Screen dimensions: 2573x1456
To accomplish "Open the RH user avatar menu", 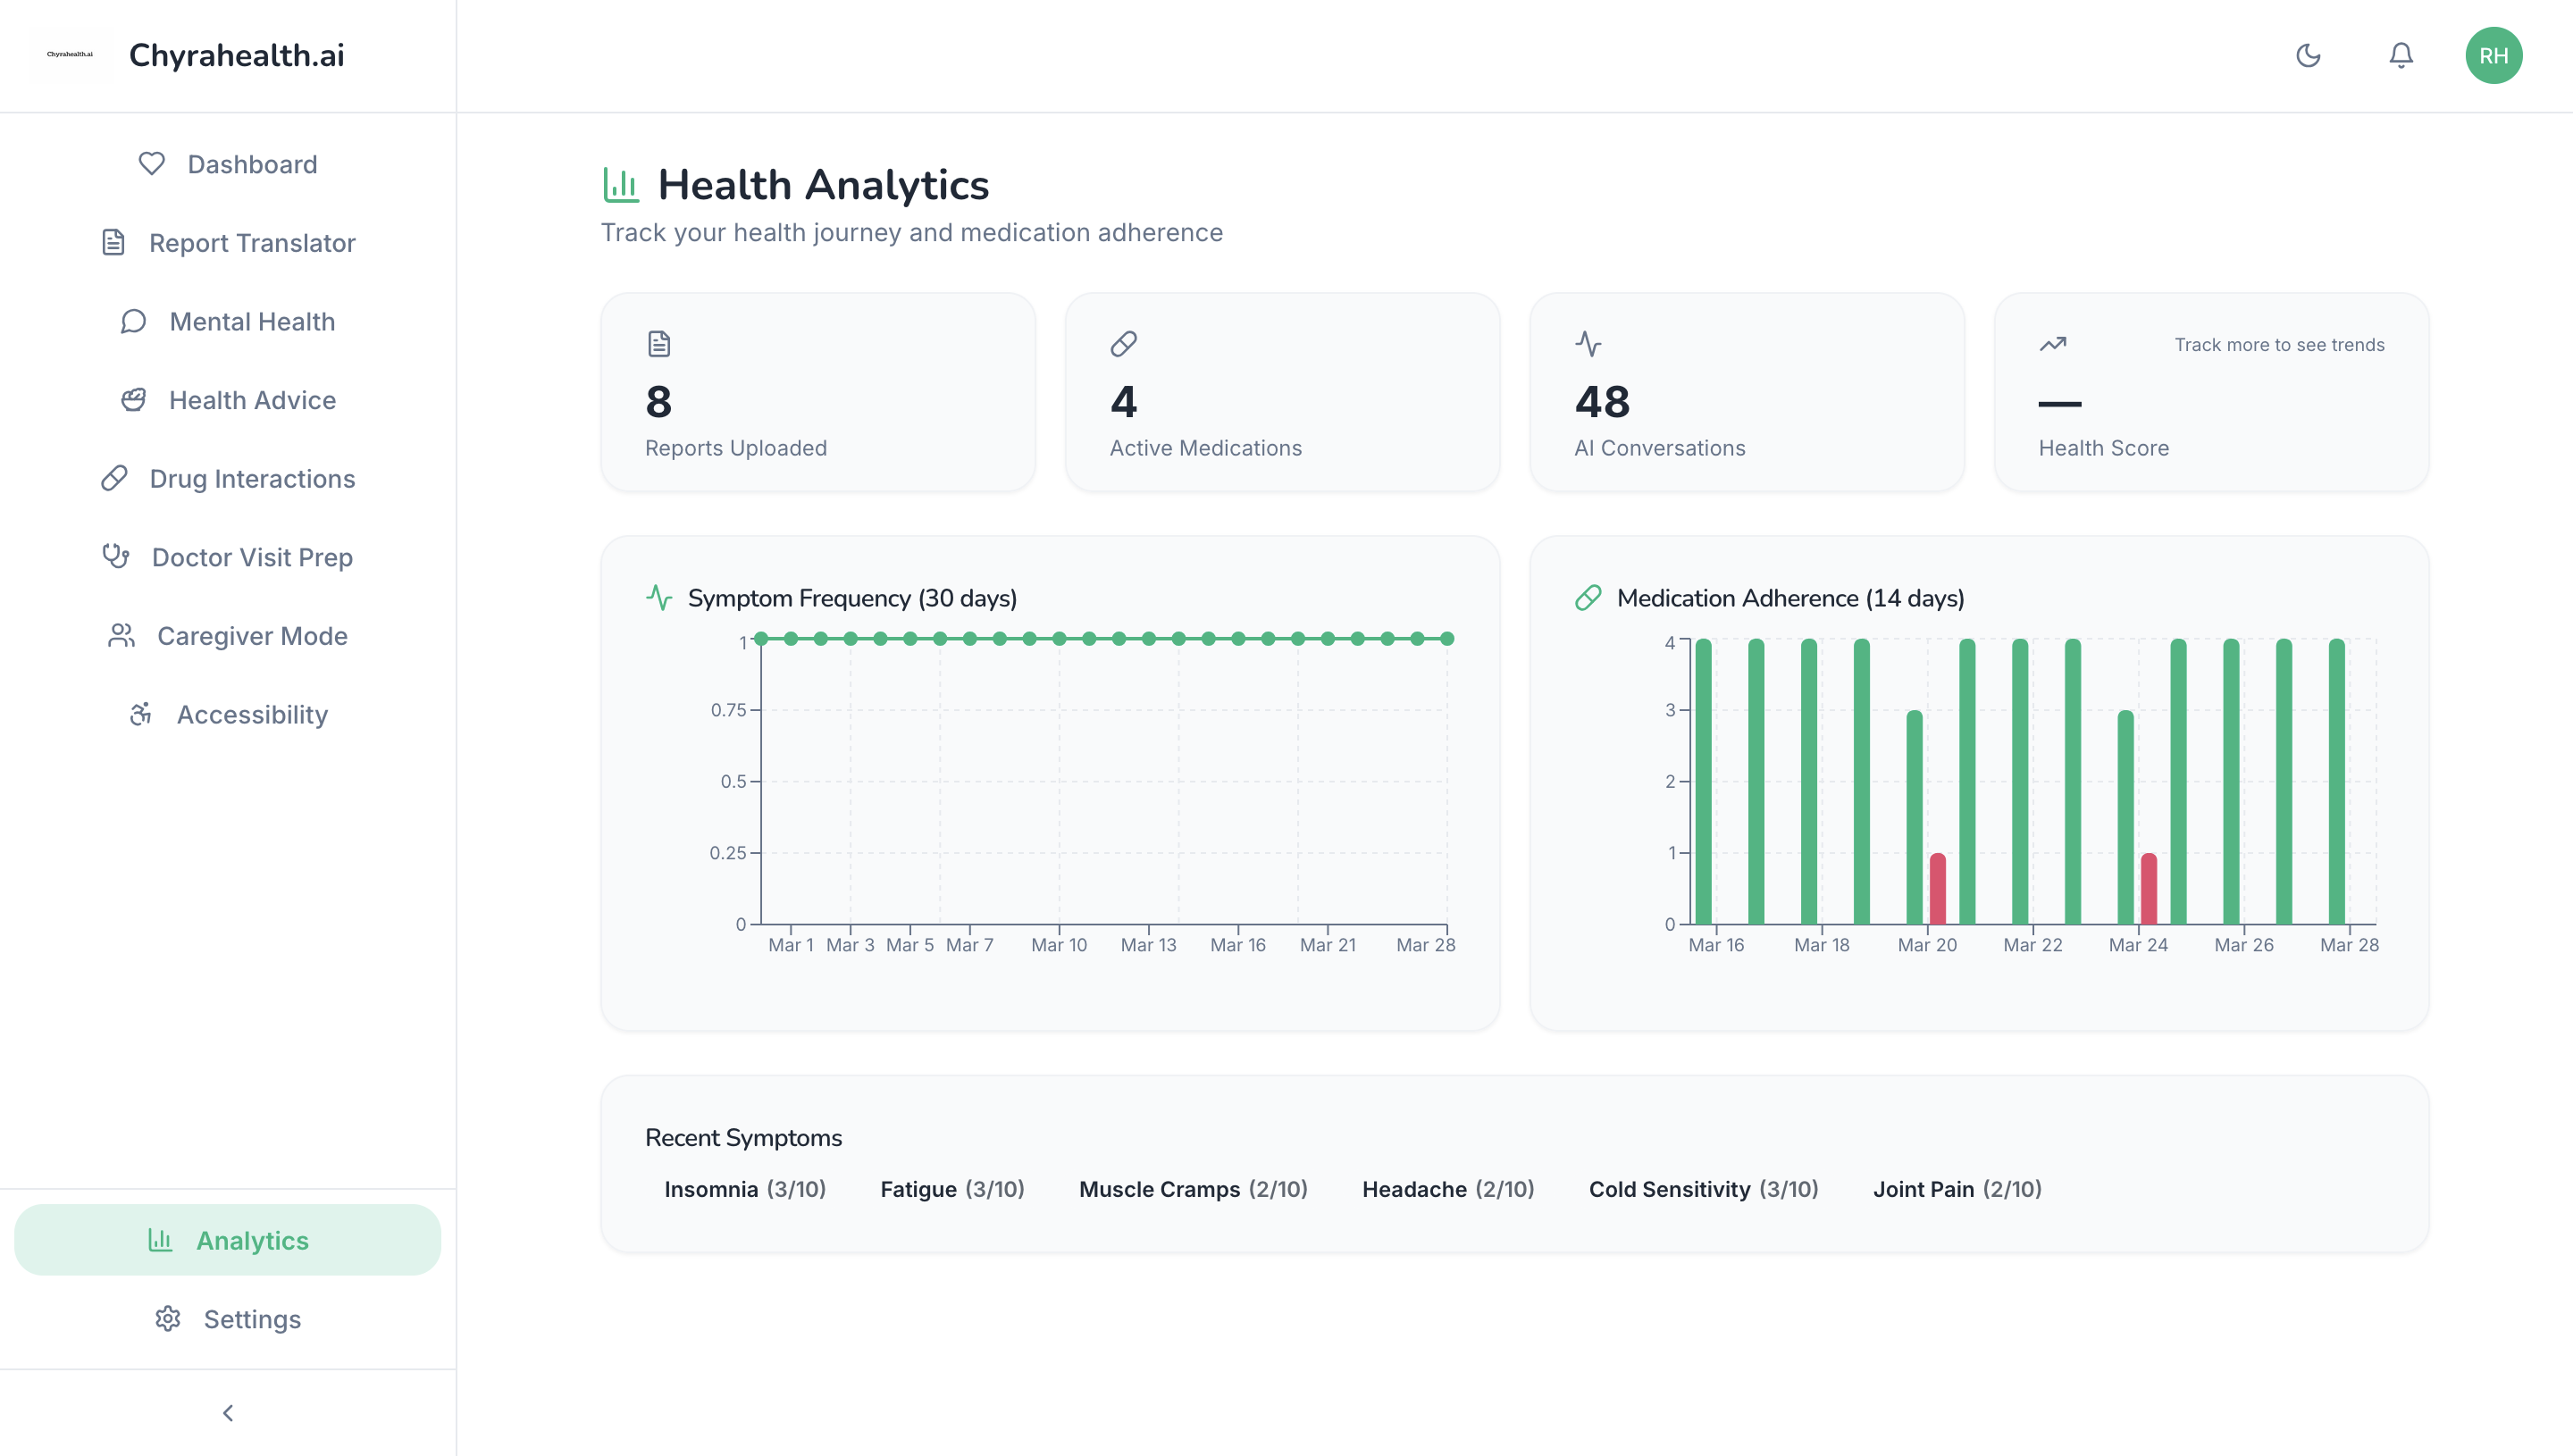I will pyautogui.click(x=2493, y=55).
